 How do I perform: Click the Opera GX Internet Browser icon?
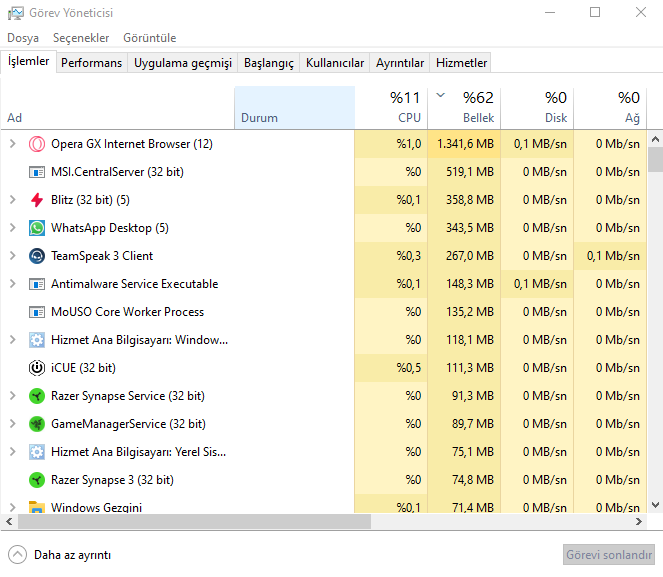[x=37, y=144]
